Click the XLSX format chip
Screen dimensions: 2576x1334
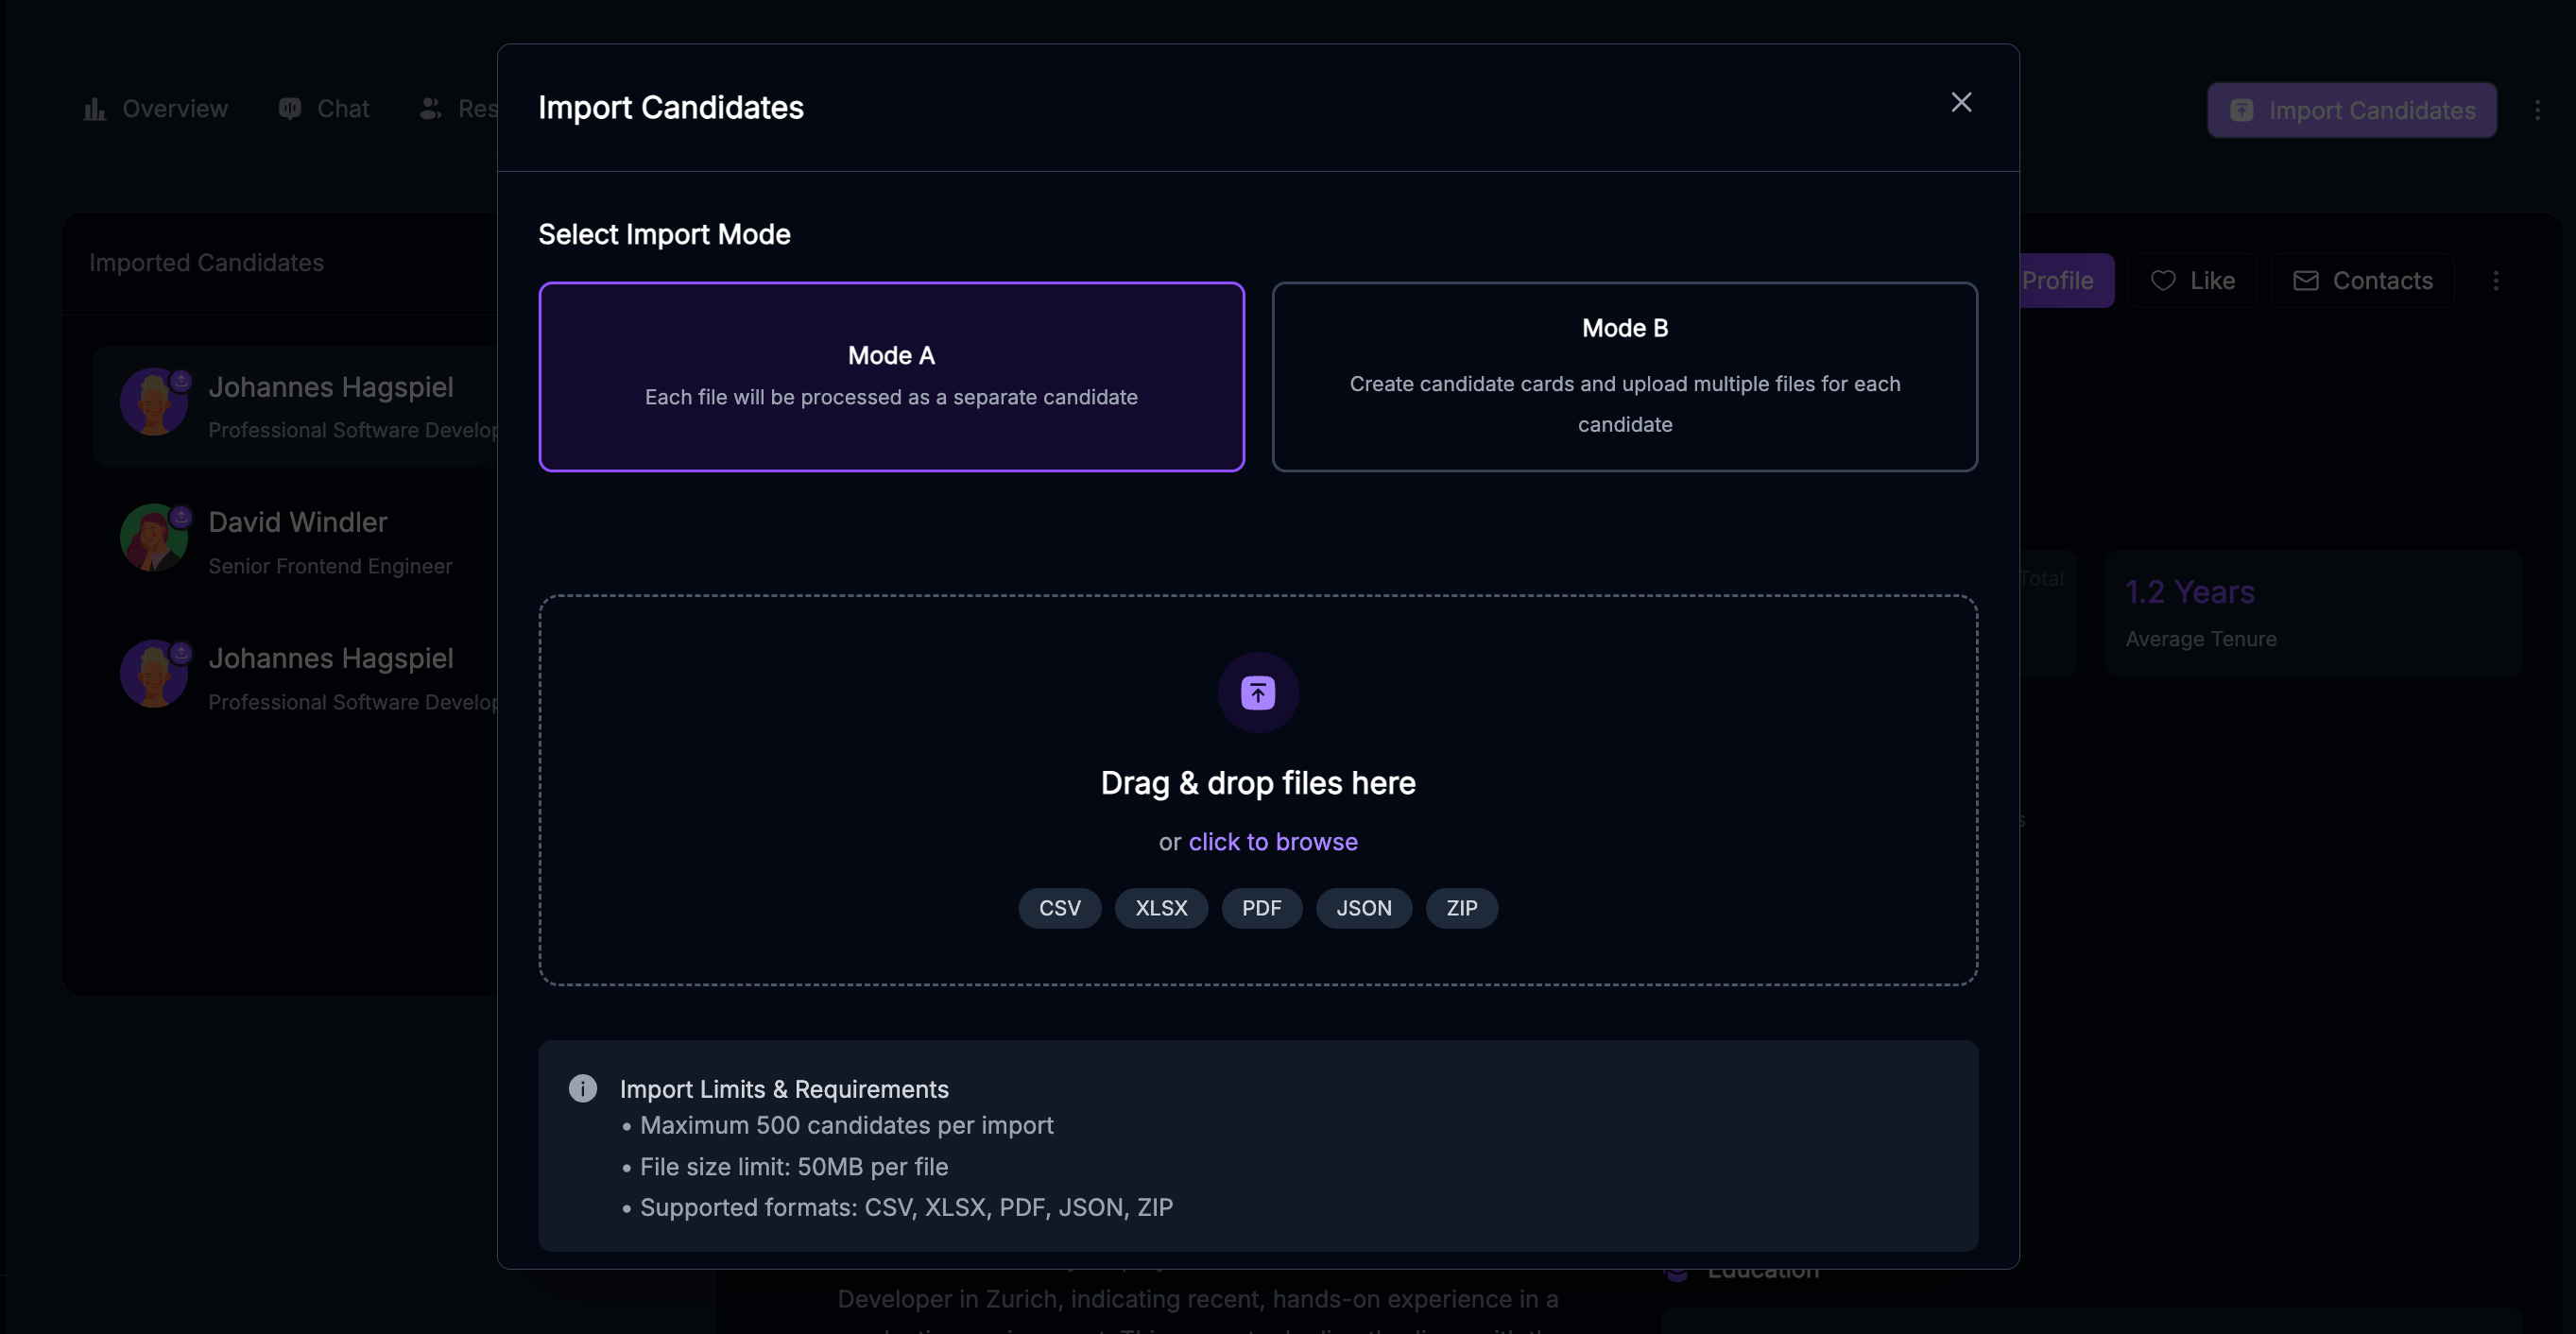click(x=1161, y=908)
